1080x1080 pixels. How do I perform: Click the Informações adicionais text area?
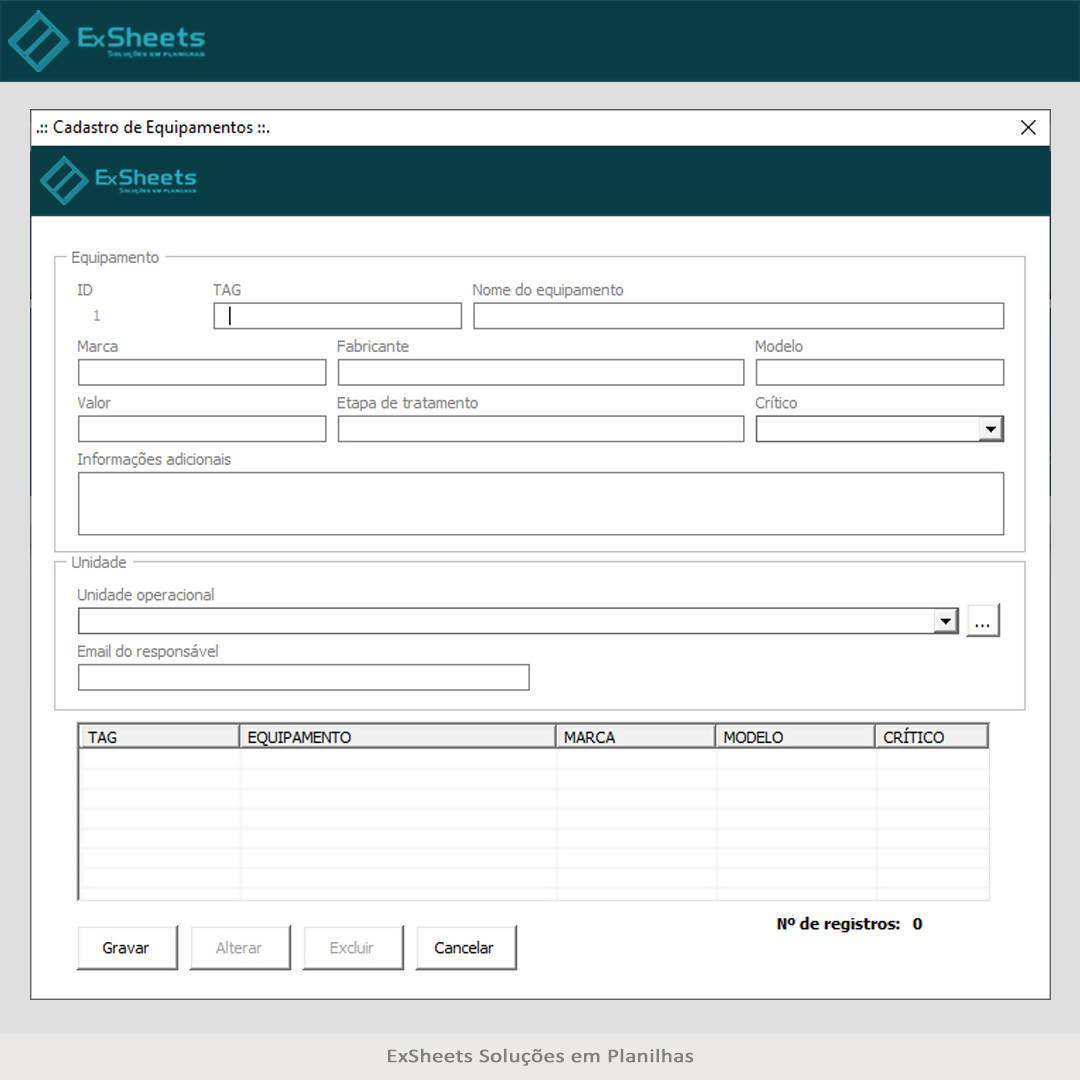click(541, 503)
